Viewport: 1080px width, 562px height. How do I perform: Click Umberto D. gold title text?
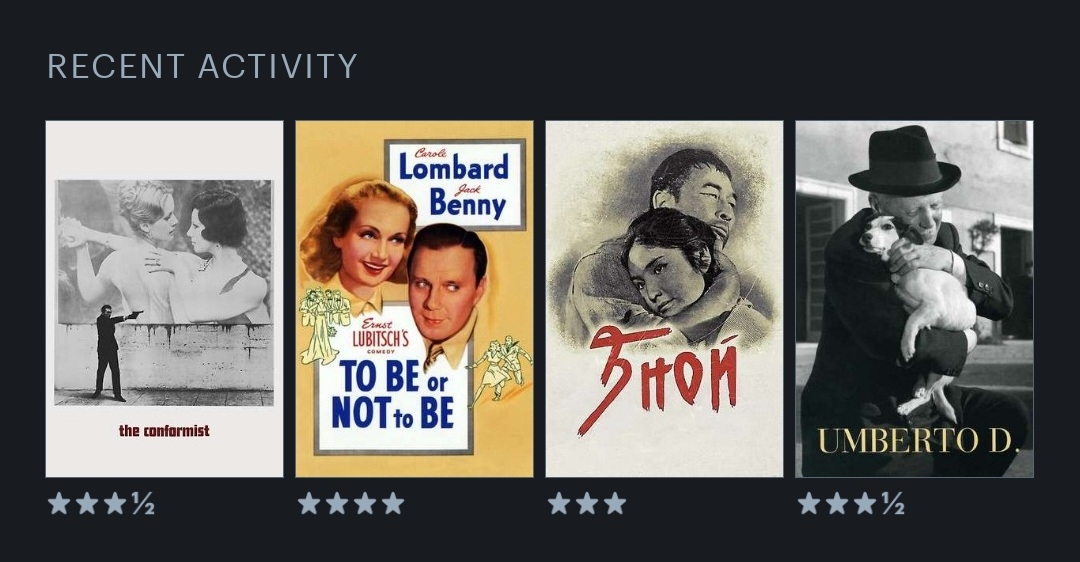coord(919,441)
